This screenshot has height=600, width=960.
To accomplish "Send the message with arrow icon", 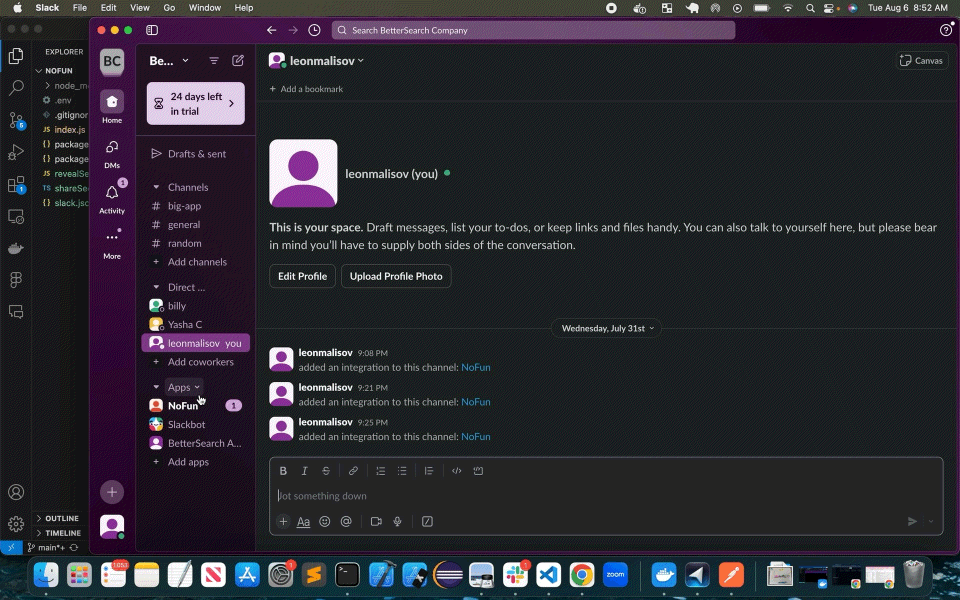I will point(912,522).
